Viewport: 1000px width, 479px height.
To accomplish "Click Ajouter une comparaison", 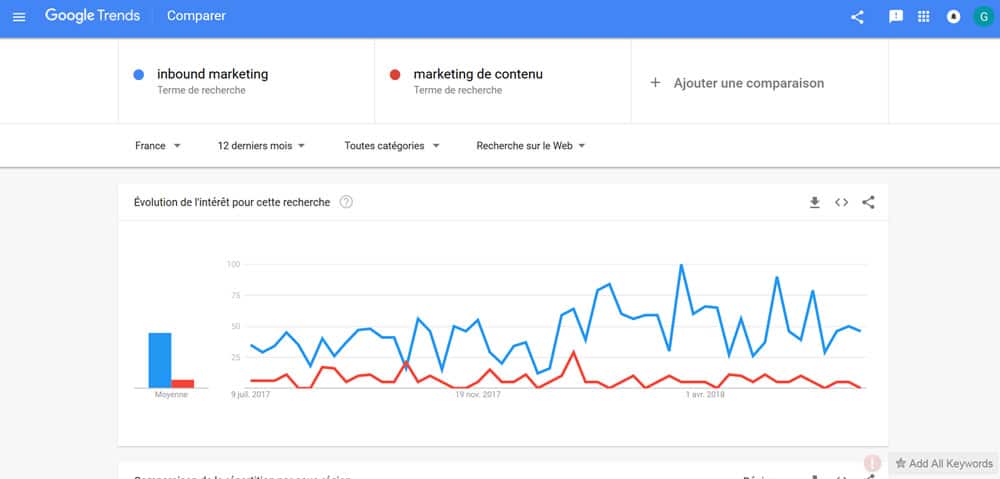I will point(737,83).
